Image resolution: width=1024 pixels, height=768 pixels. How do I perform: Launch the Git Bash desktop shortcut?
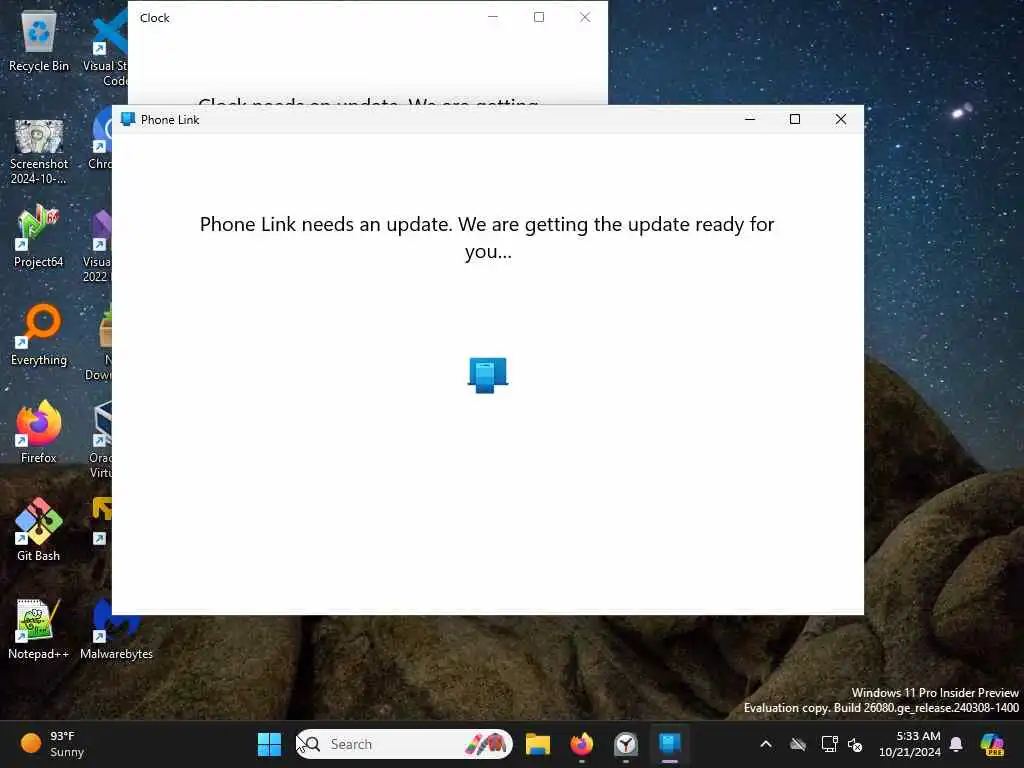tap(39, 530)
